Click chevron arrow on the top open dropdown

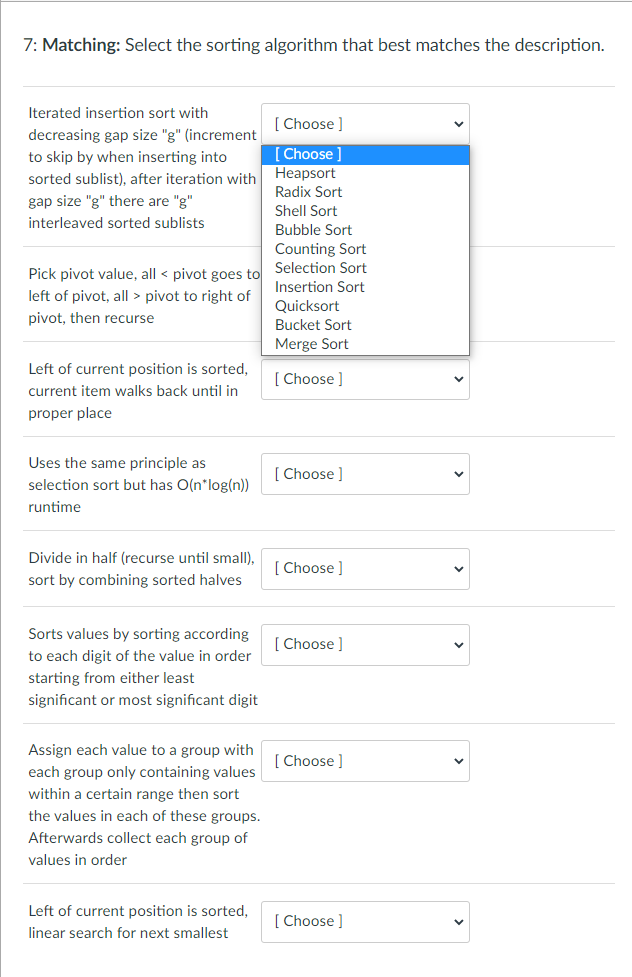coord(459,124)
